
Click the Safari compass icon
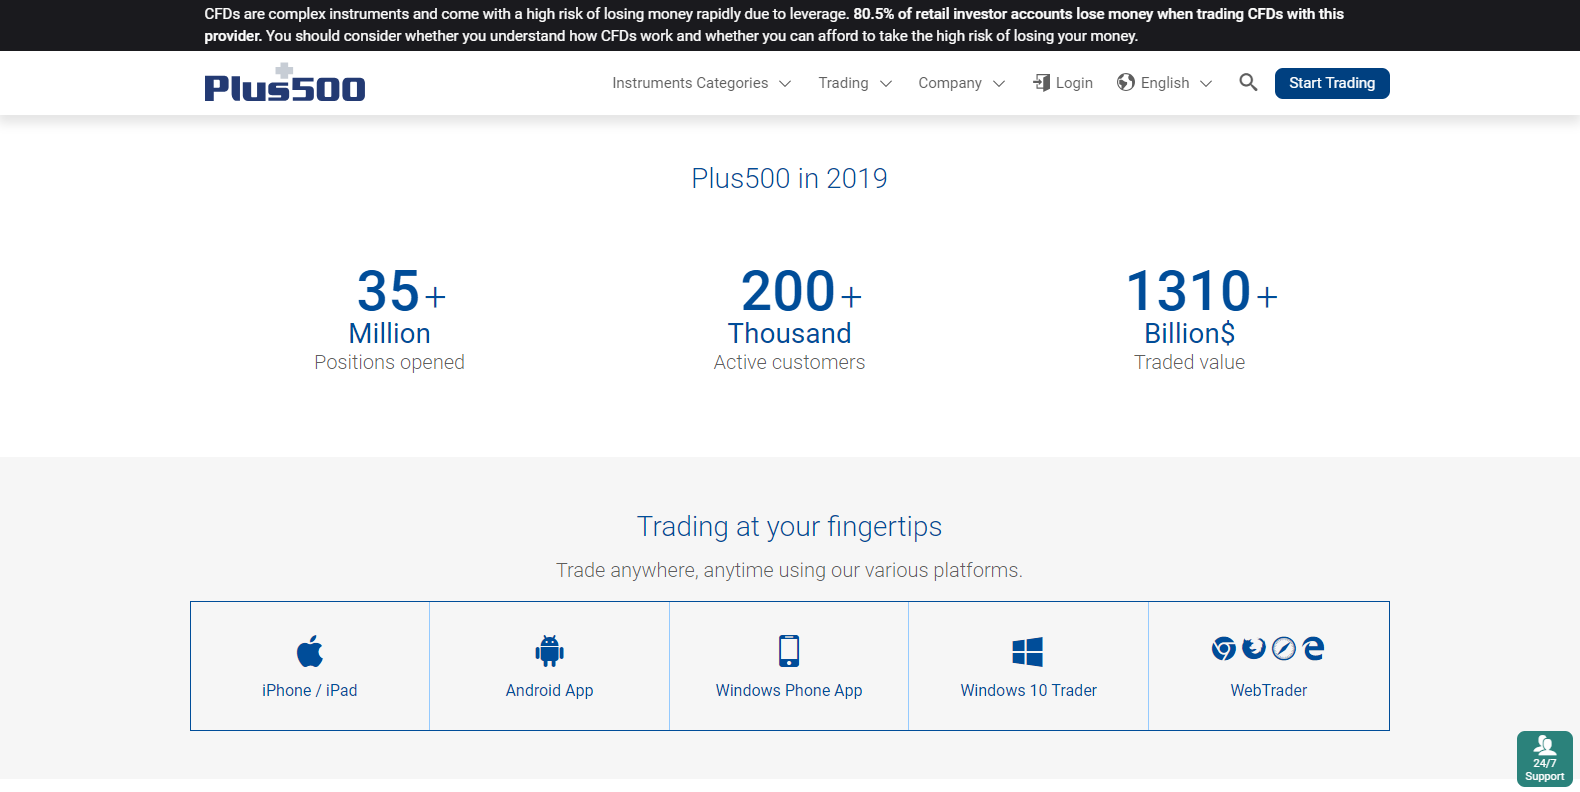click(x=1284, y=649)
